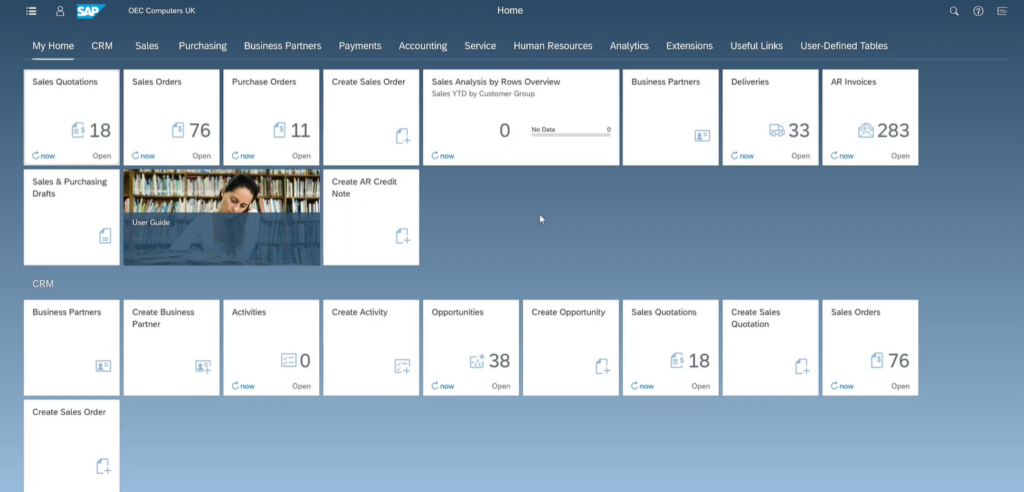
Task: Open the Accounting tab
Action: tap(423, 46)
